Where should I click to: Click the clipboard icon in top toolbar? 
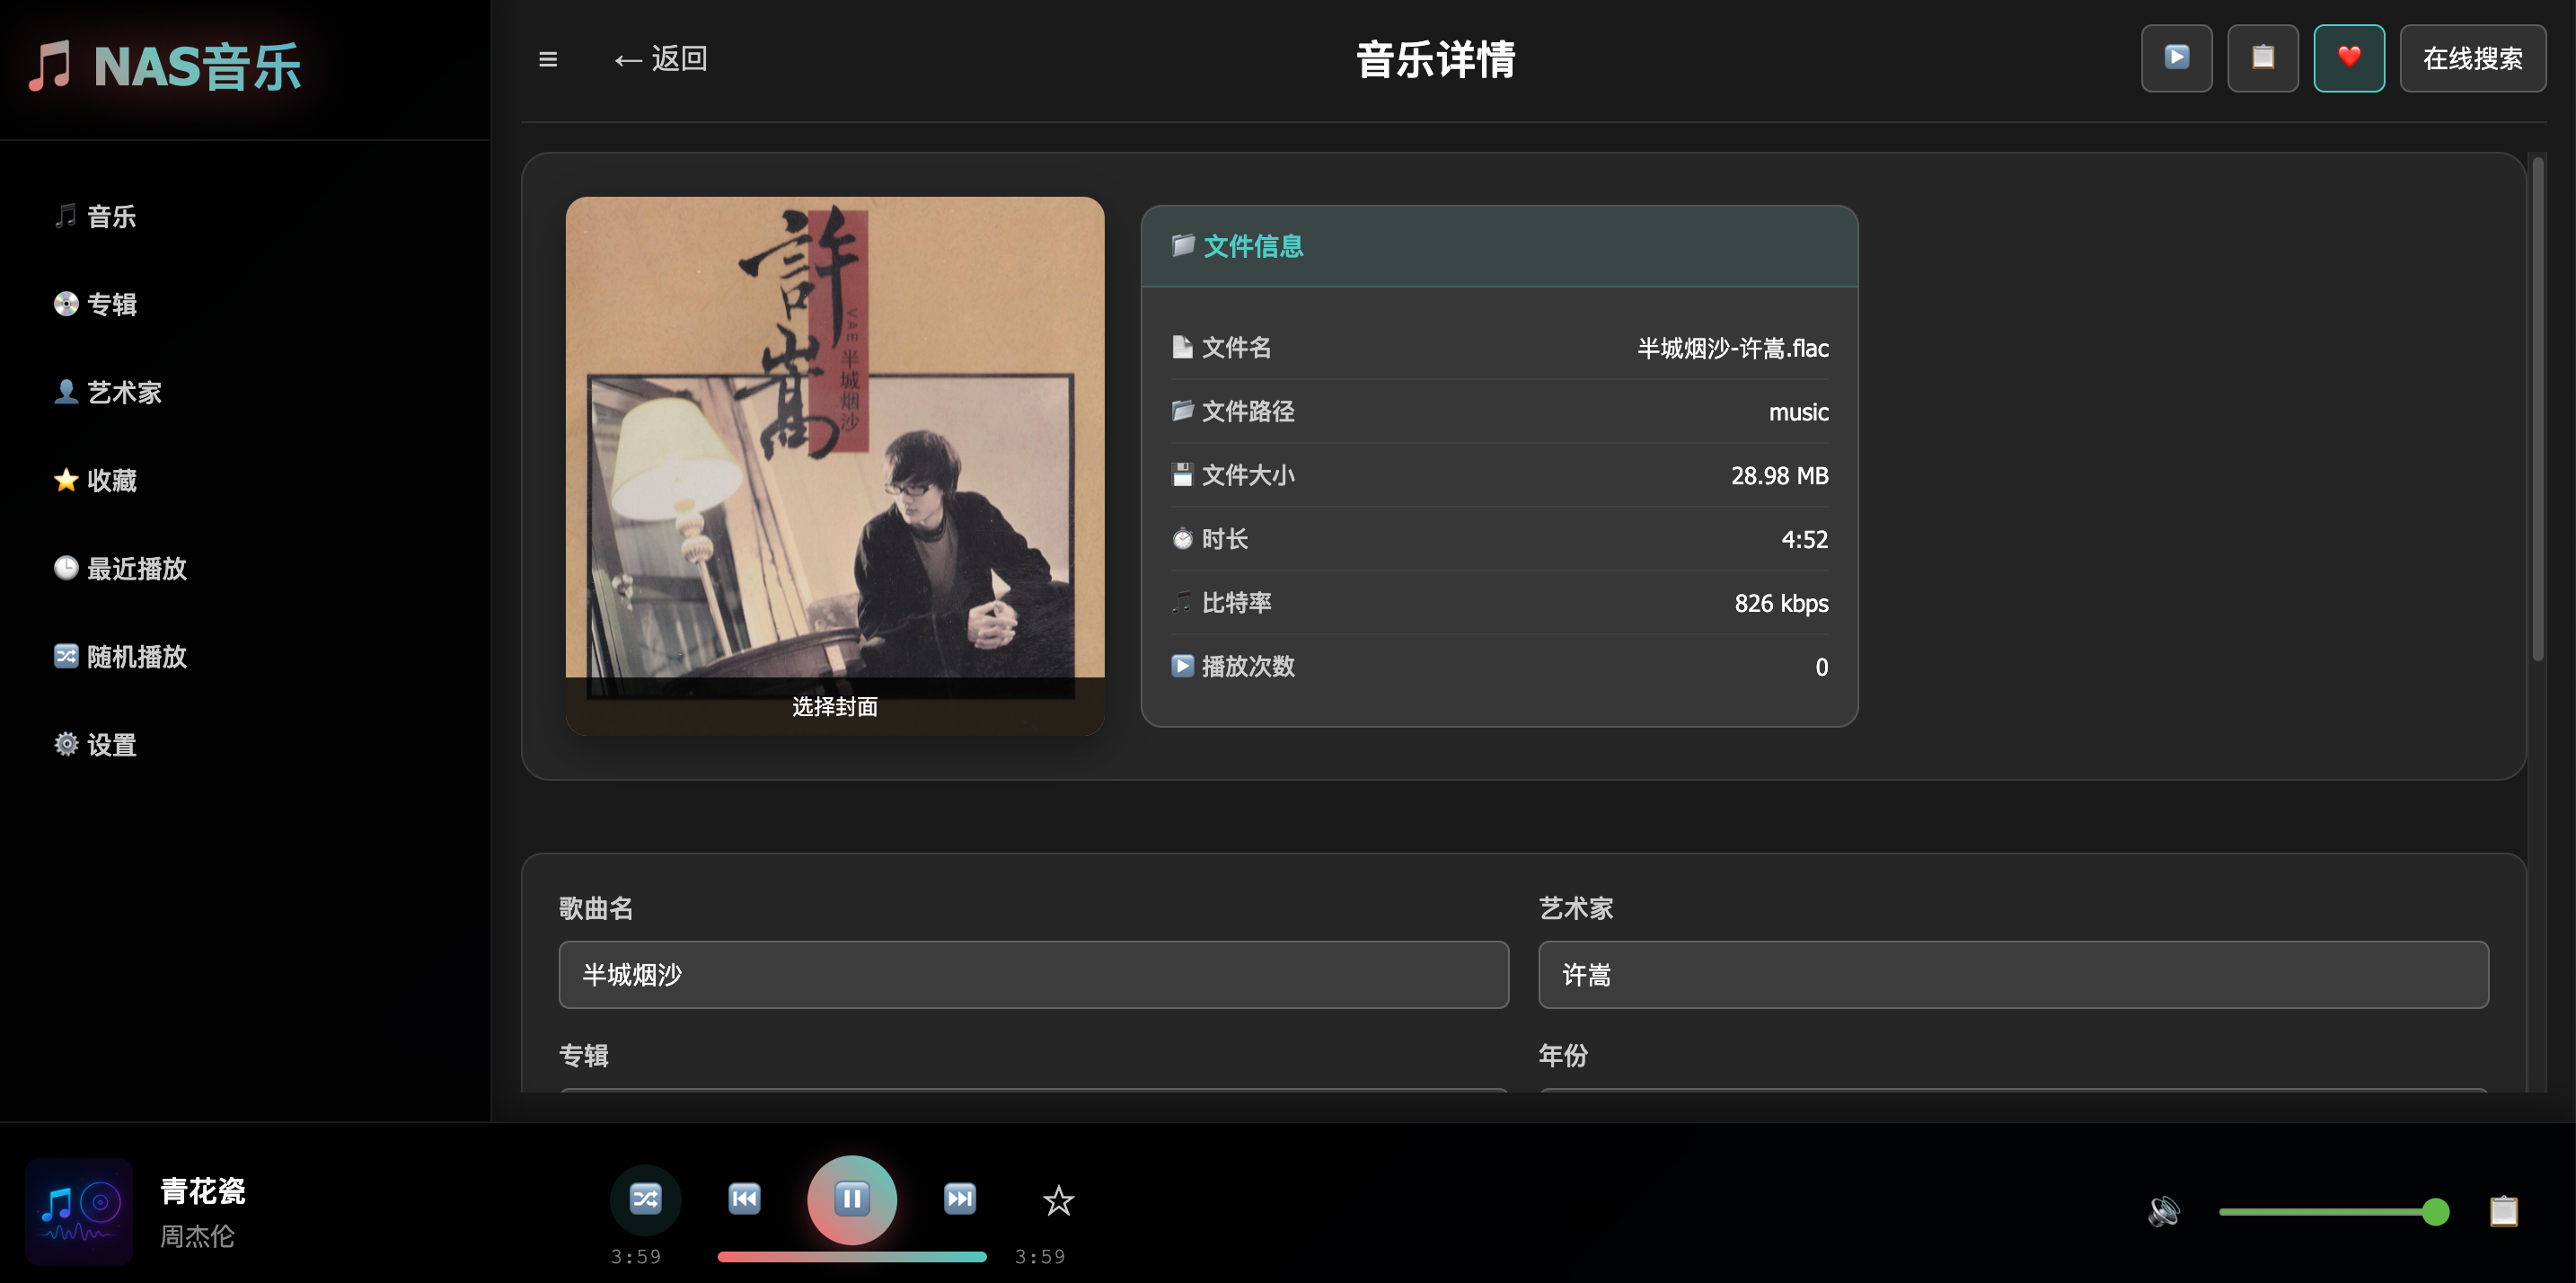(x=2262, y=58)
